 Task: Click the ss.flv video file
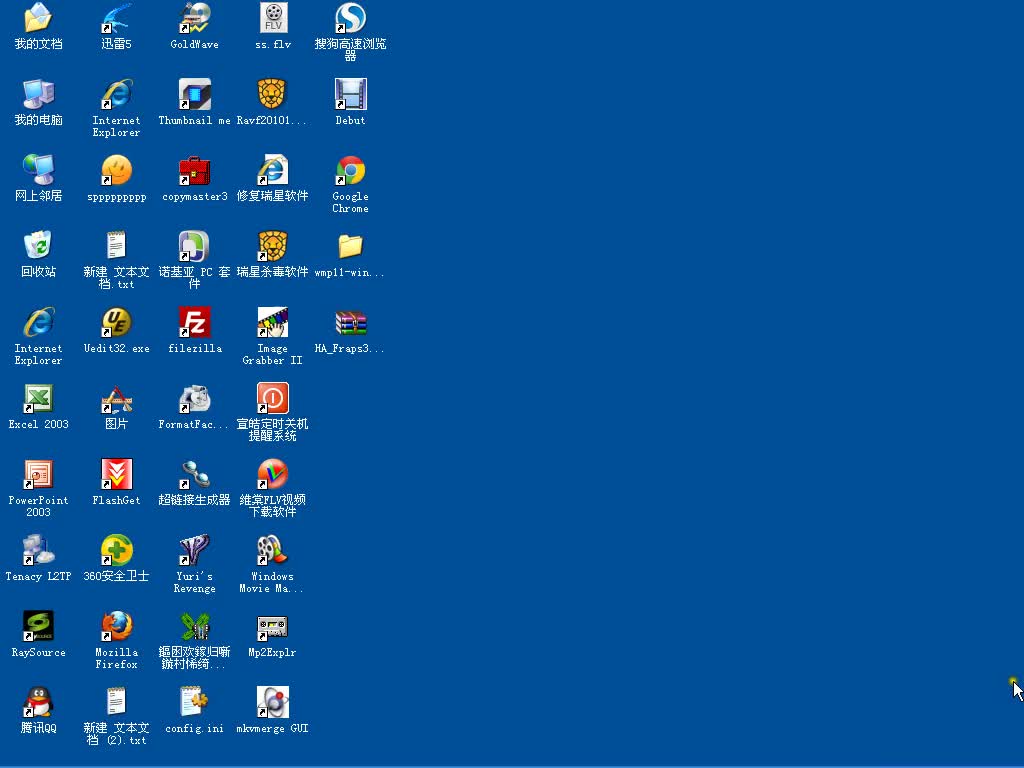pyautogui.click(x=272, y=19)
